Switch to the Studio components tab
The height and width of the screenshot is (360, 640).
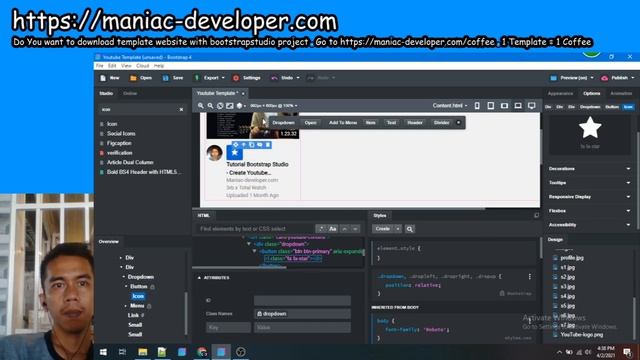pyautogui.click(x=106, y=93)
